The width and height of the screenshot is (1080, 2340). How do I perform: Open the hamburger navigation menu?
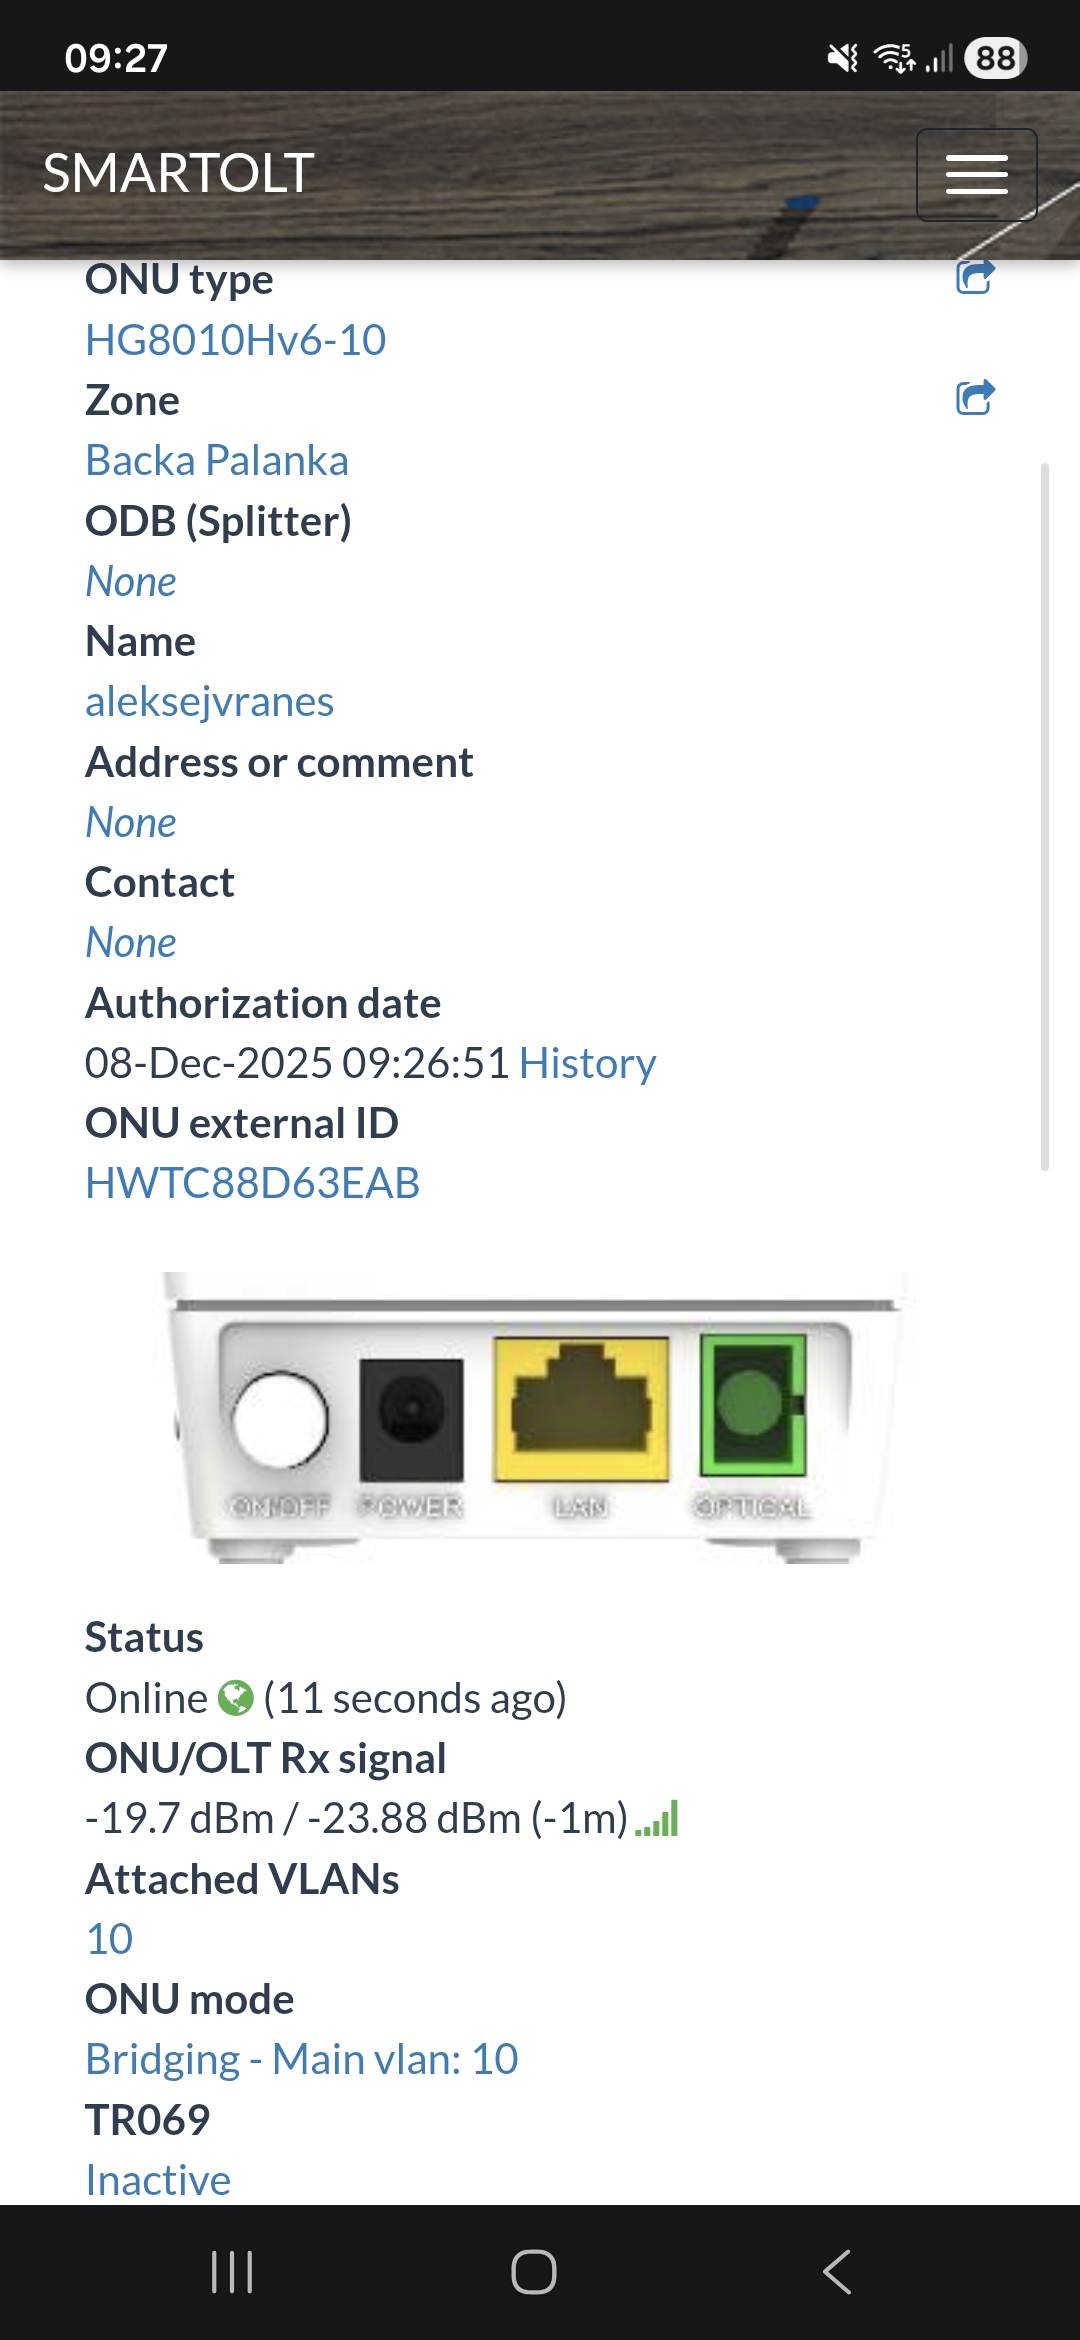(x=976, y=175)
